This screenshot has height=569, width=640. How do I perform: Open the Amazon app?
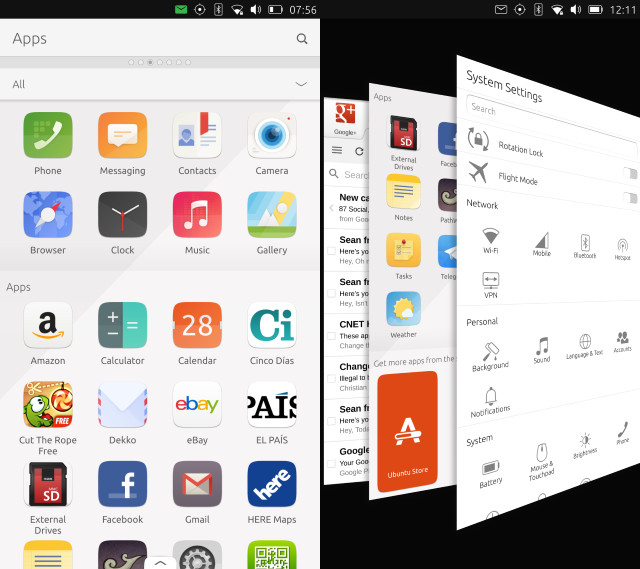pyautogui.click(x=48, y=325)
